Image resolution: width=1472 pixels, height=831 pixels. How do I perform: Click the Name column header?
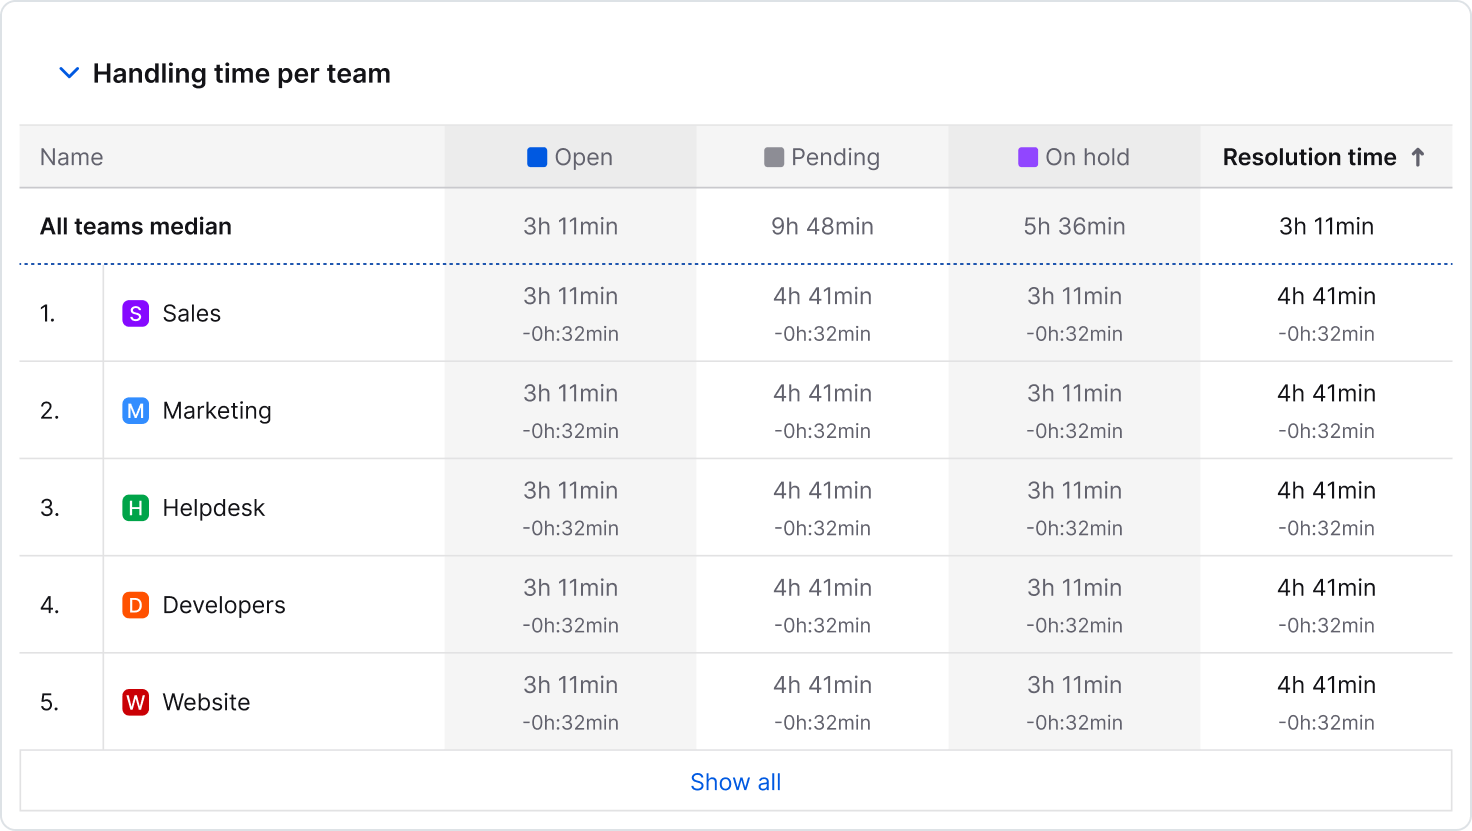click(71, 157)
